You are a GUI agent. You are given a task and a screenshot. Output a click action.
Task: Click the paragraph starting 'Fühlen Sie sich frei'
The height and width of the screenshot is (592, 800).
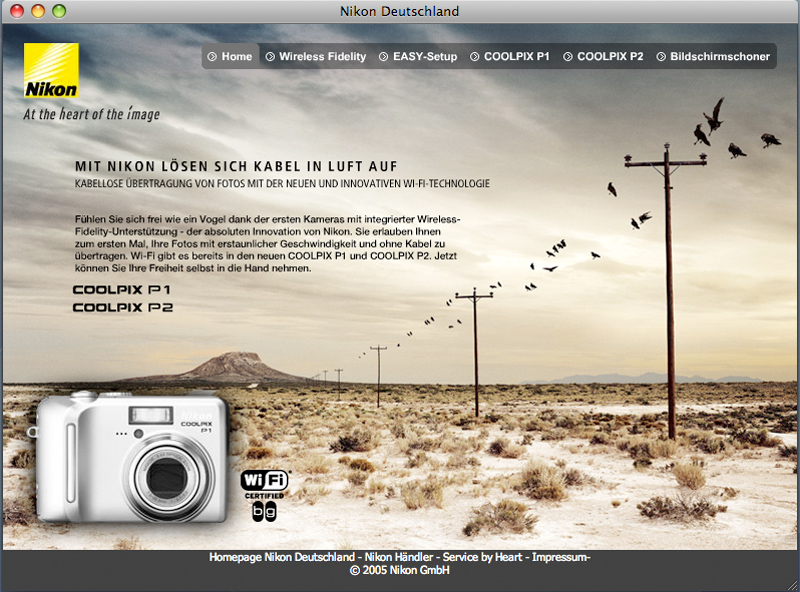[x=268, y=243]
